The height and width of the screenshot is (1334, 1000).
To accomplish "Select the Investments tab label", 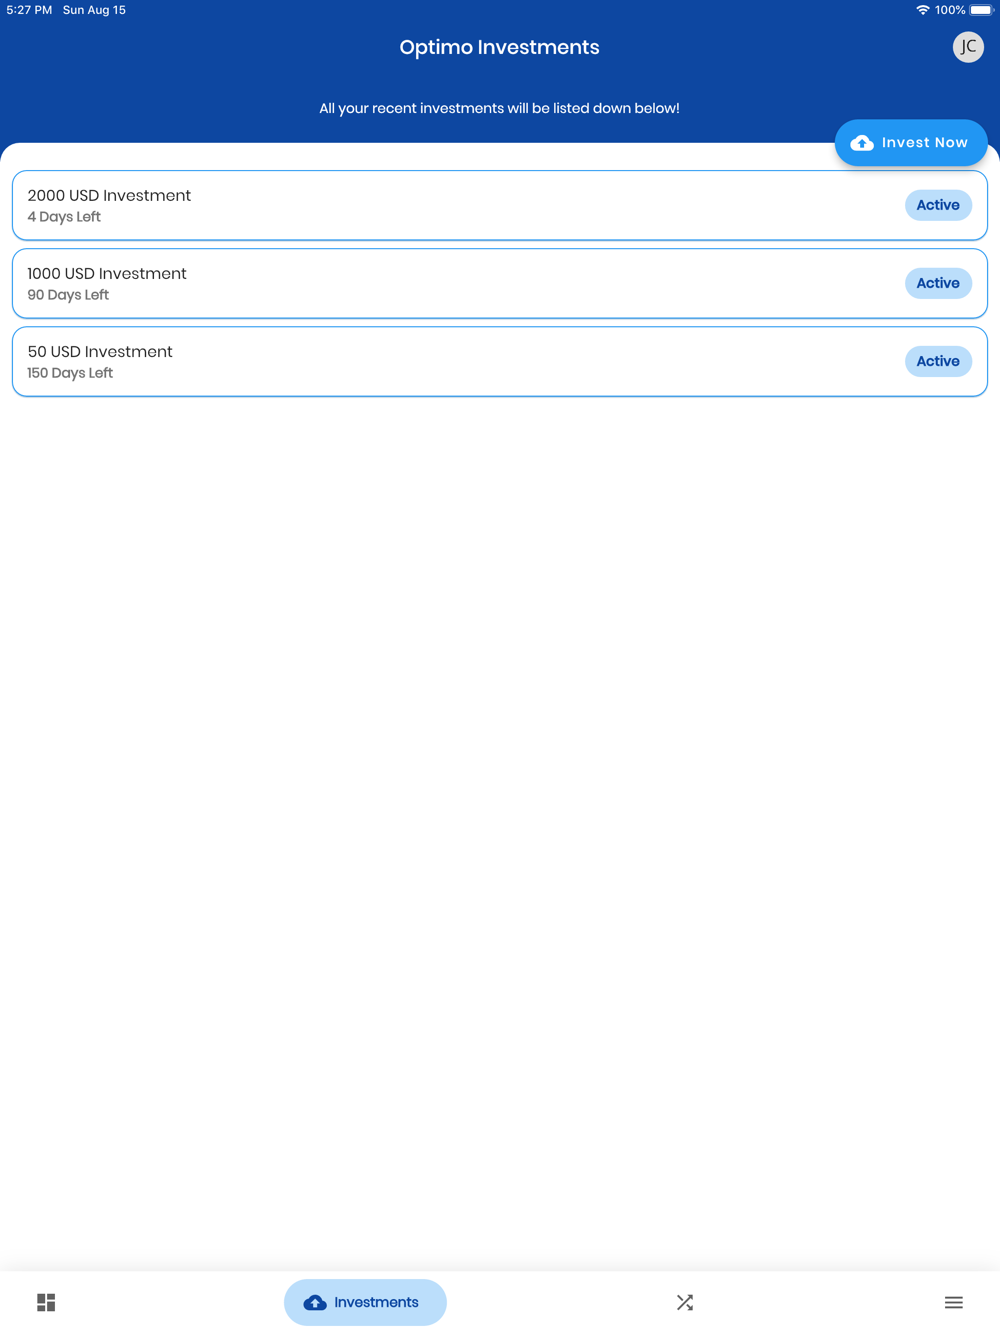I will pos(376,1302).
